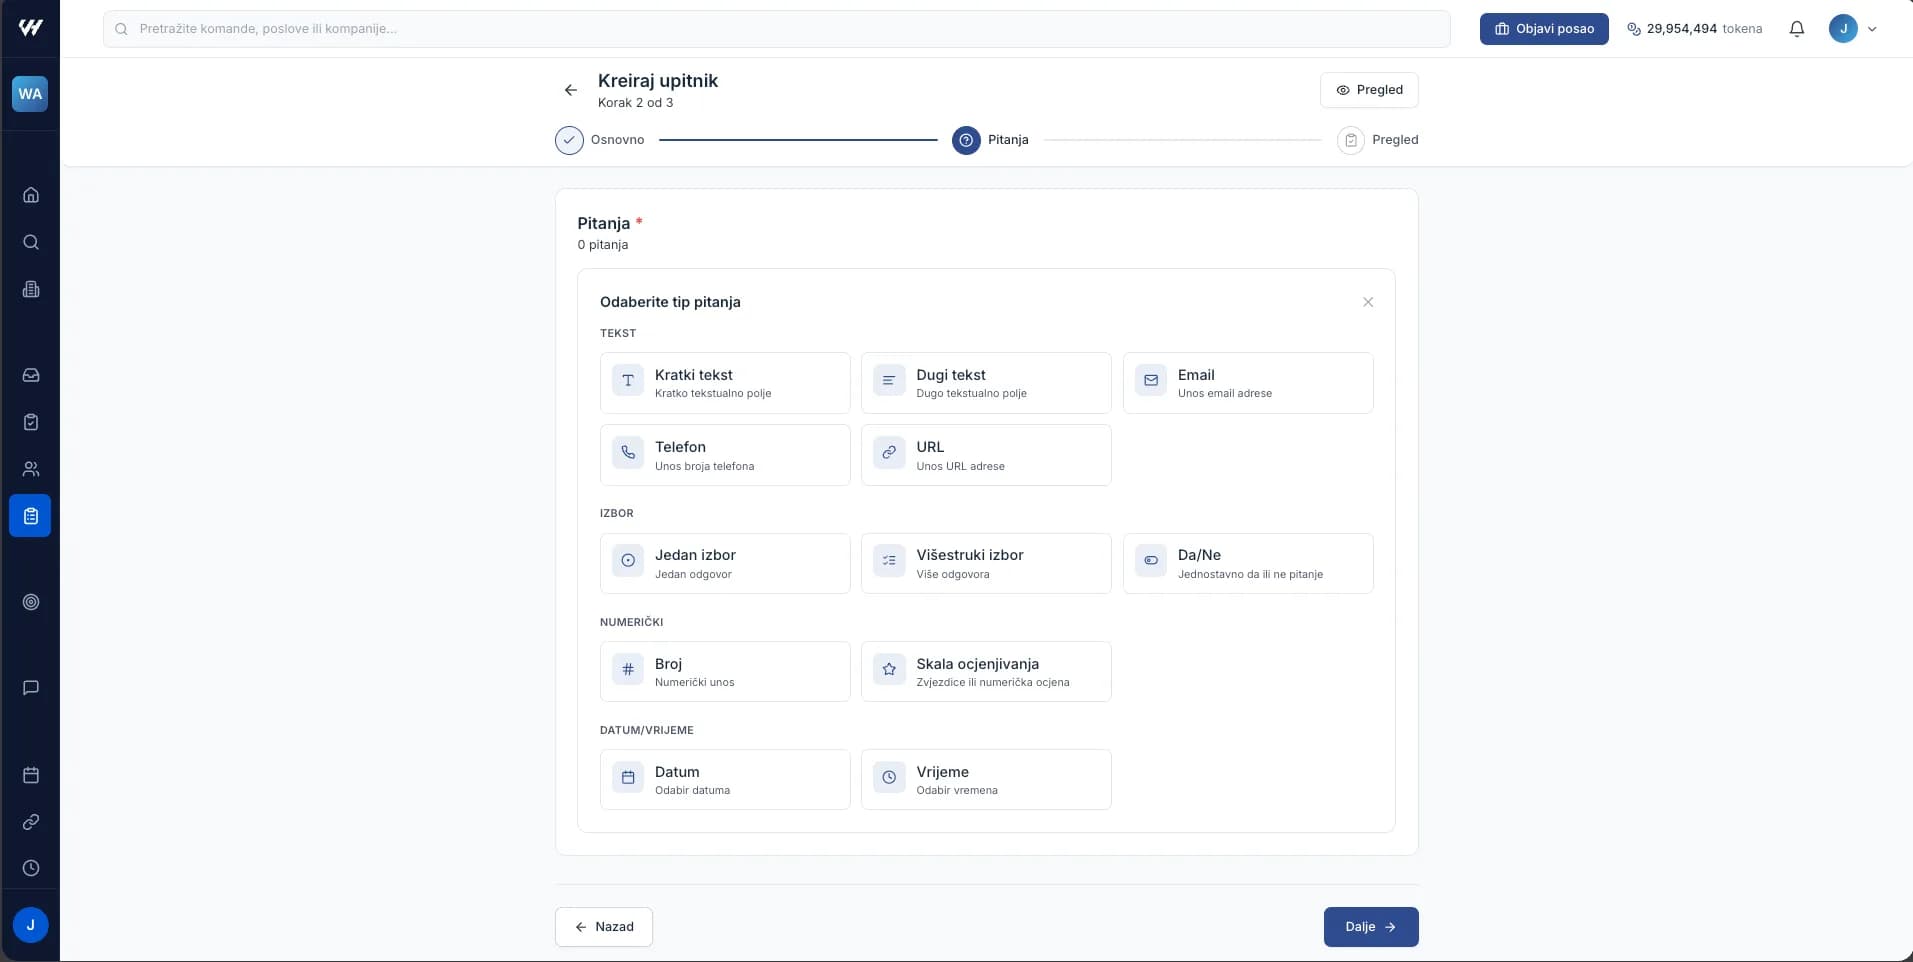1913x962 pixels.
Task: Go to home icon in sidebar
Action: tap(31, 195)
